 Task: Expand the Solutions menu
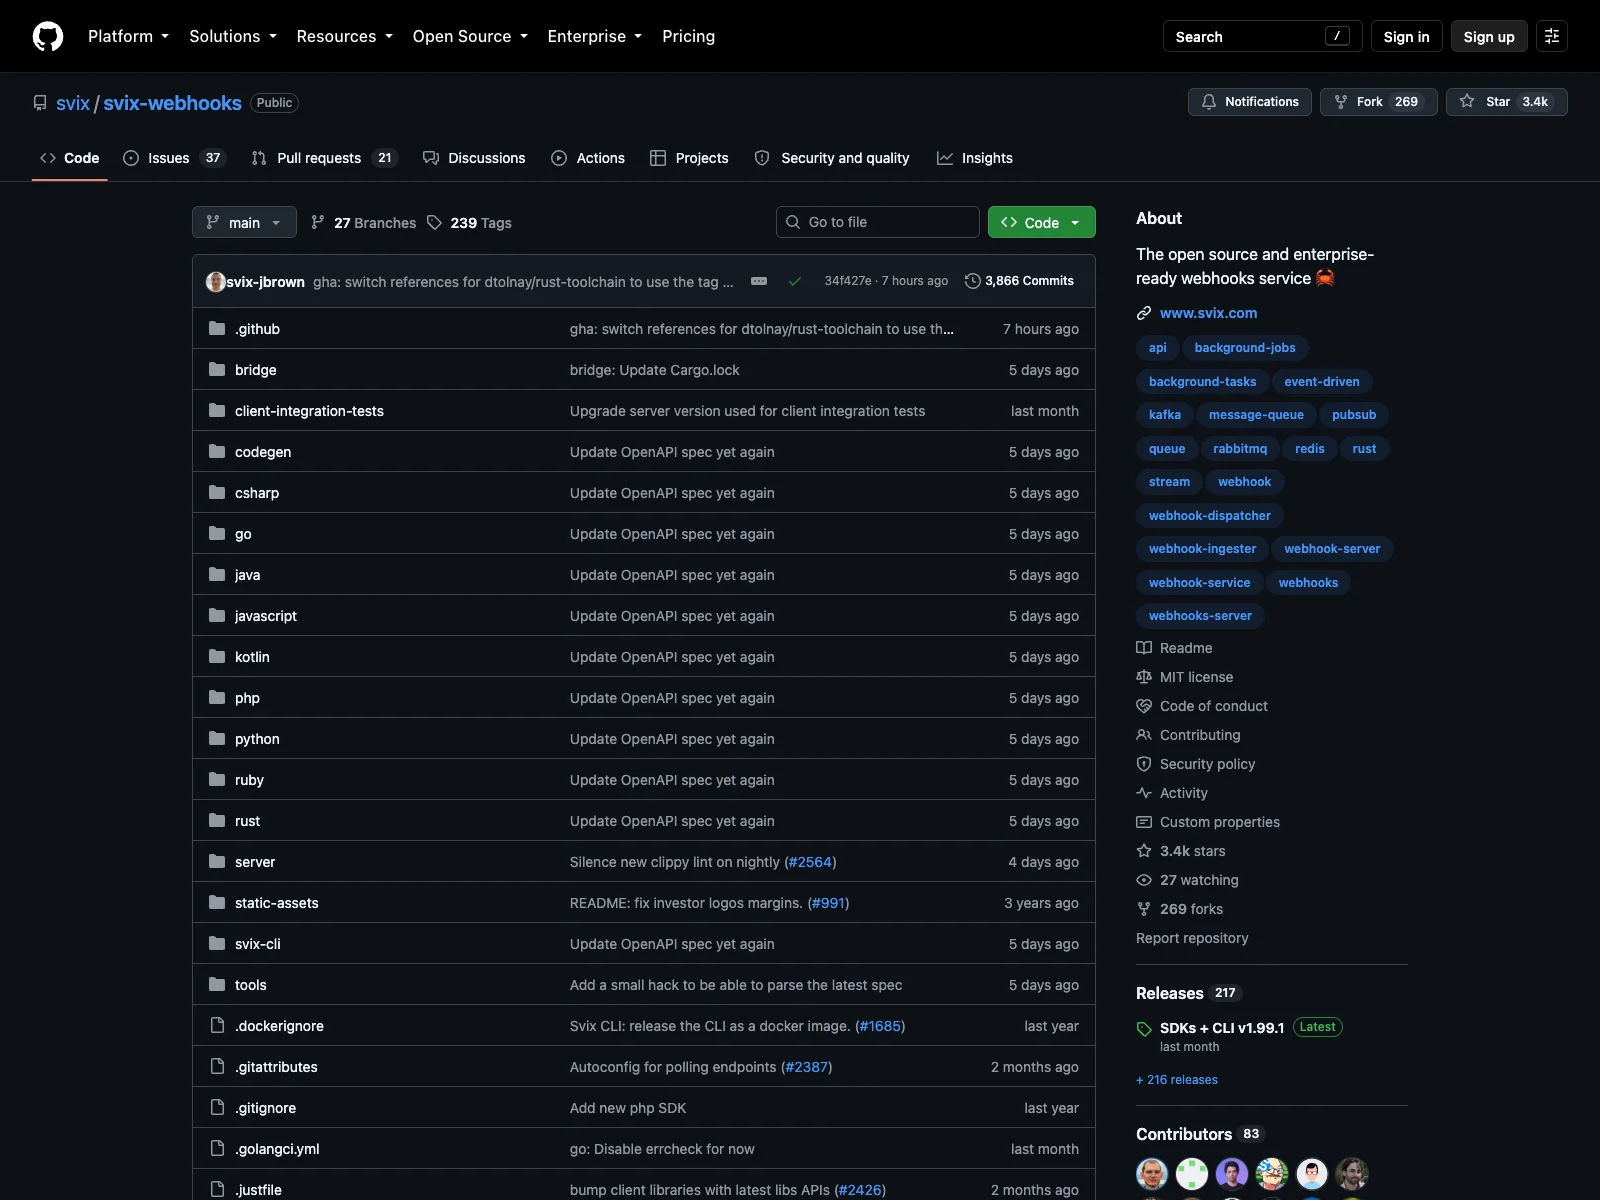point(233,36)
